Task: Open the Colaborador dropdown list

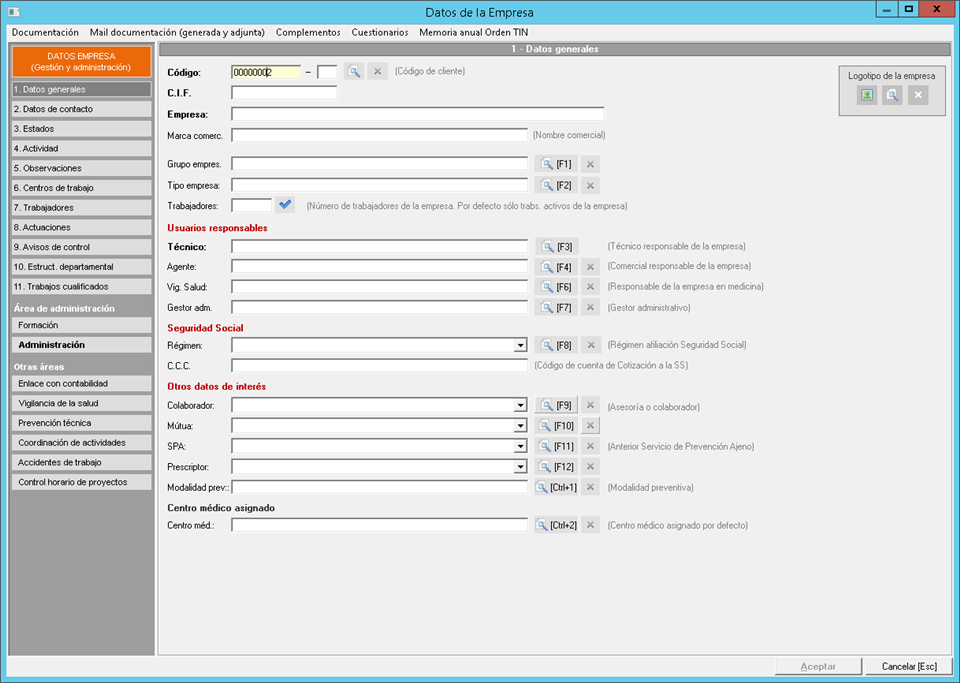Action: click(x=520, y=406)
